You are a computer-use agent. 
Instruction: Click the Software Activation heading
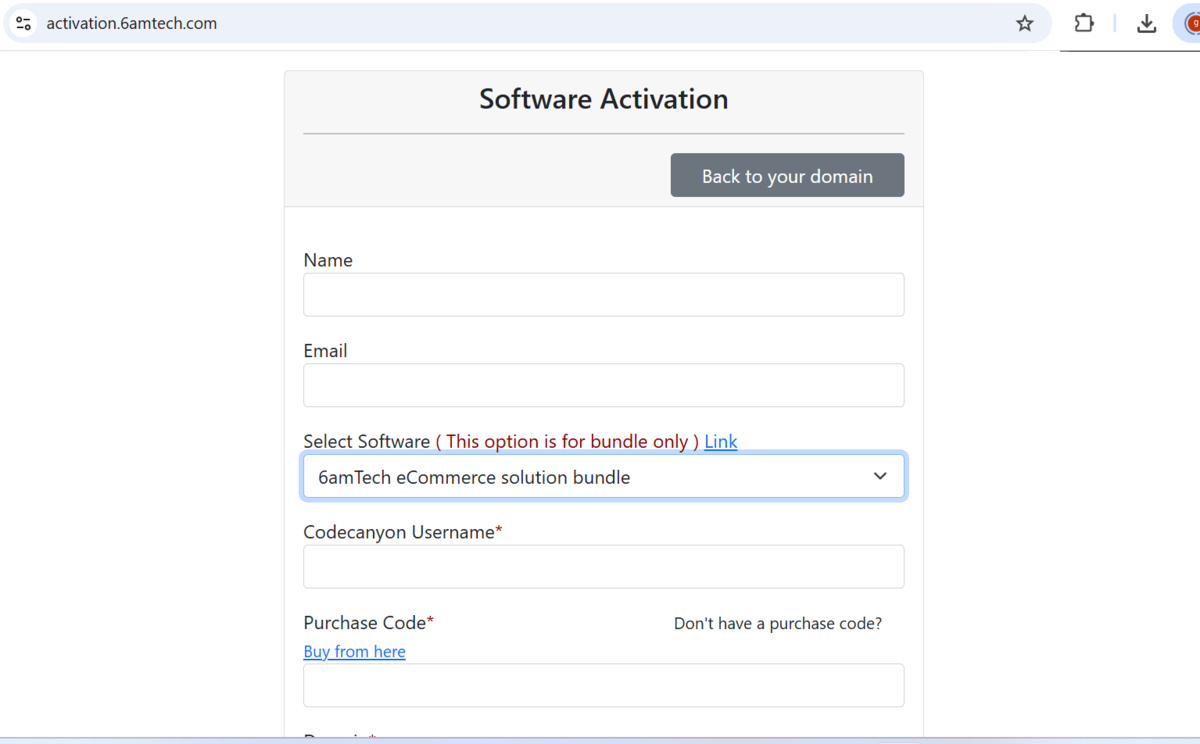[x=603, y=100]
